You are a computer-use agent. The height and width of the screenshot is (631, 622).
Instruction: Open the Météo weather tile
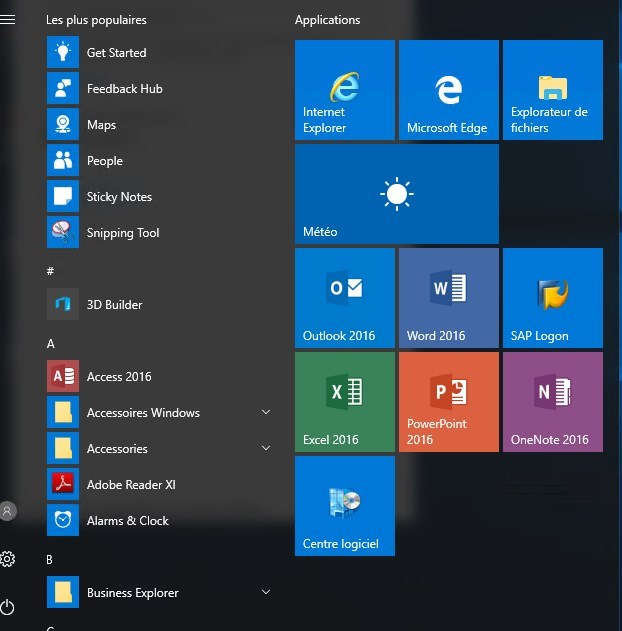397,194
